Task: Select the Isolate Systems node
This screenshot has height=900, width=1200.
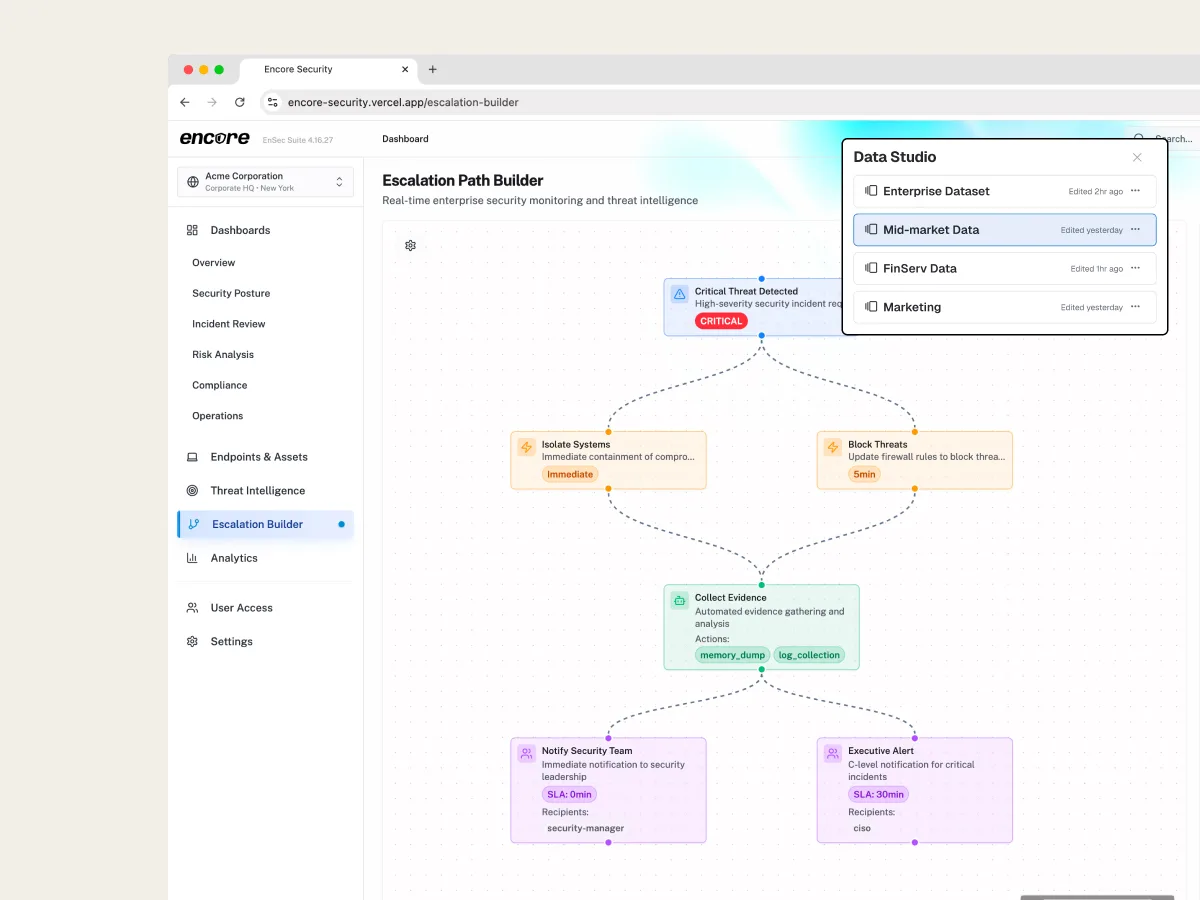Action: click(x=608, y=460)
